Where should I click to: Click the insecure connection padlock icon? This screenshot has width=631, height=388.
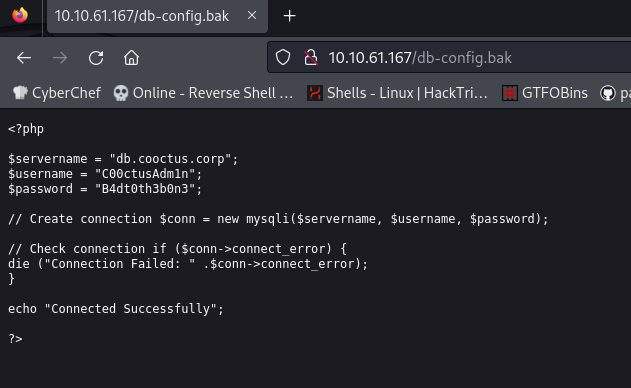pos(311,58)
